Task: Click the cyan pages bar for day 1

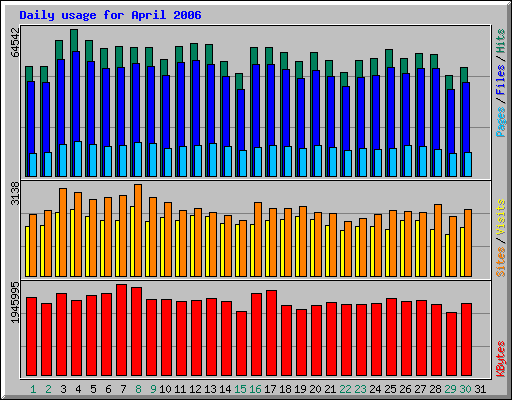Action: pyautogui.click(x=33, y=165)
